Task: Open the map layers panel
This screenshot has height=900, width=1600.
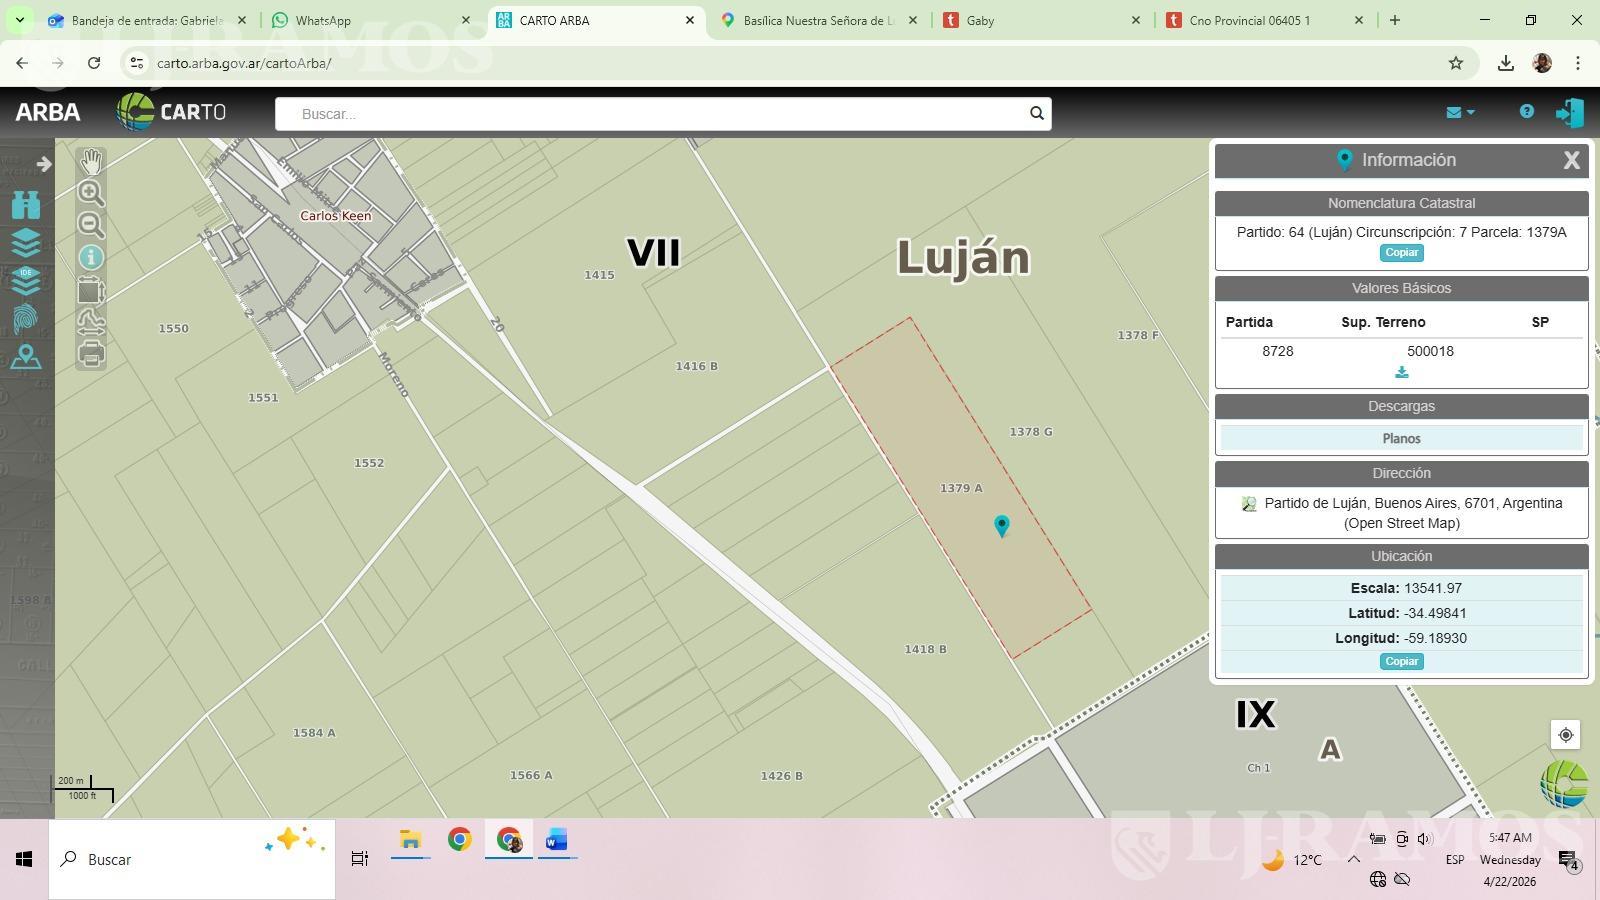Action: (26, 243)
